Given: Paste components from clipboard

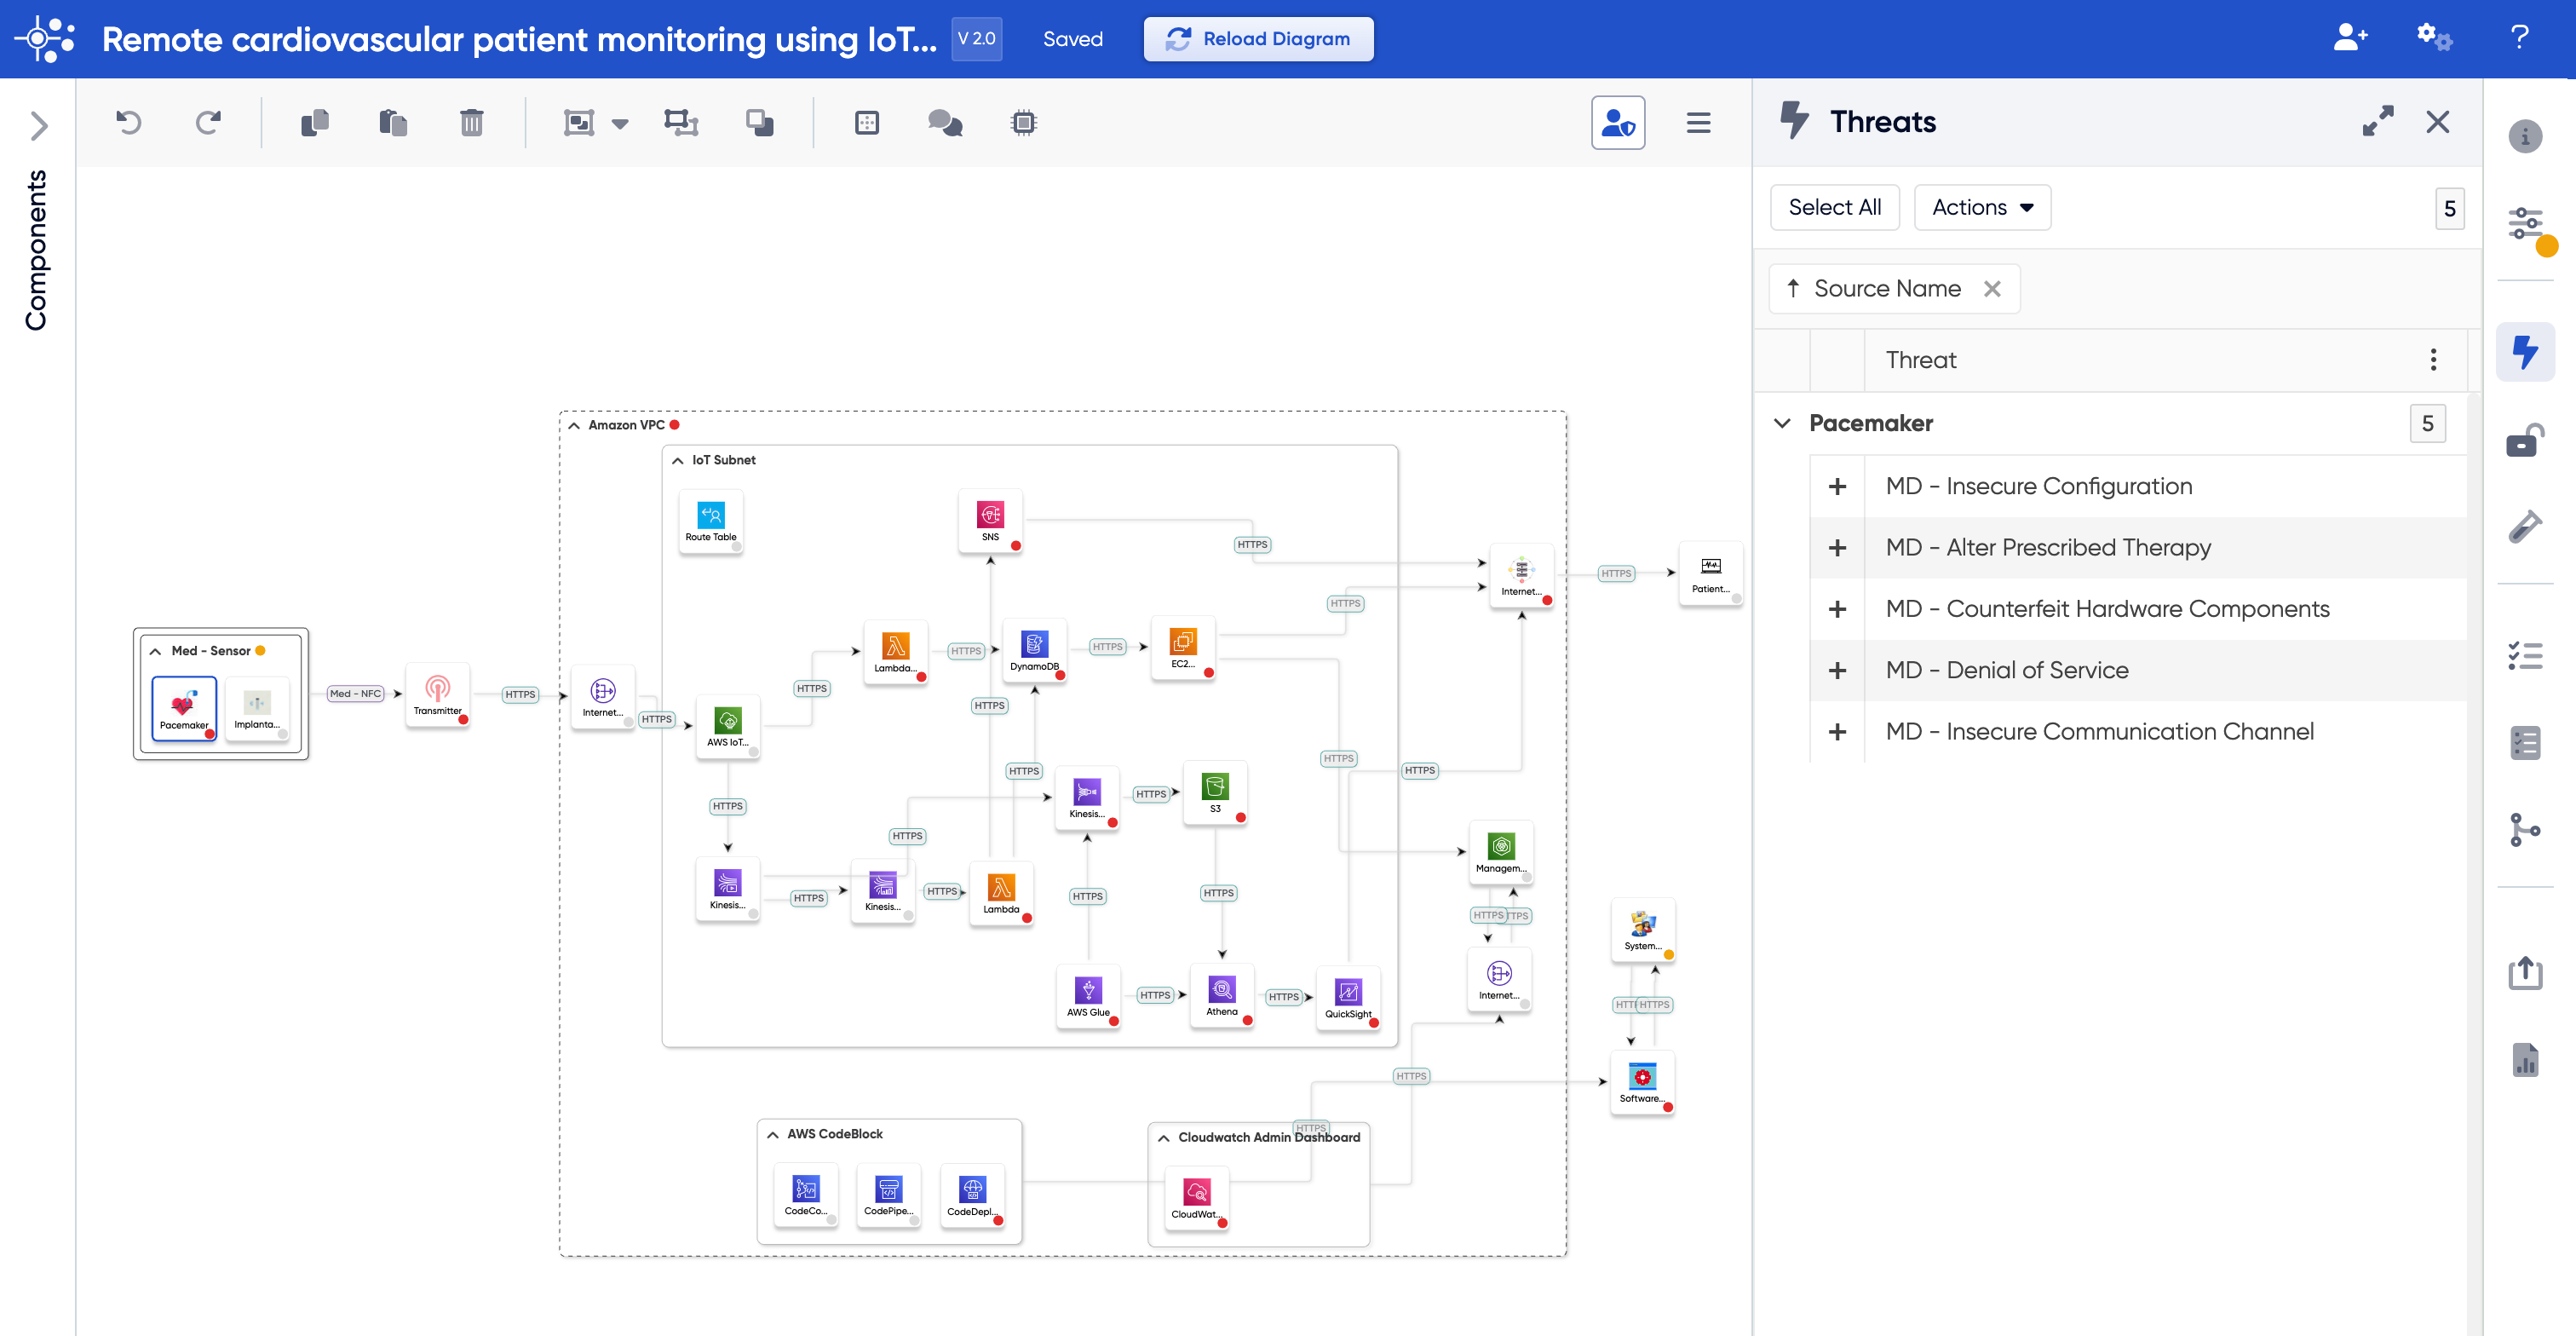Looking at the screenshot, I should tap(393, 123).
